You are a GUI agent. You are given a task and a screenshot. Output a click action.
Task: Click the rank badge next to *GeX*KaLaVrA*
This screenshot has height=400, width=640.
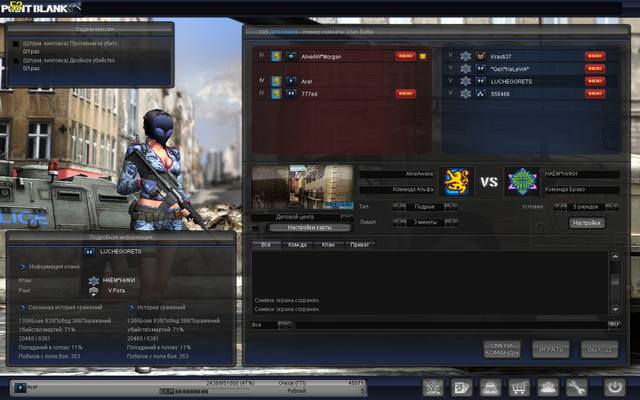tap(480, 69)
